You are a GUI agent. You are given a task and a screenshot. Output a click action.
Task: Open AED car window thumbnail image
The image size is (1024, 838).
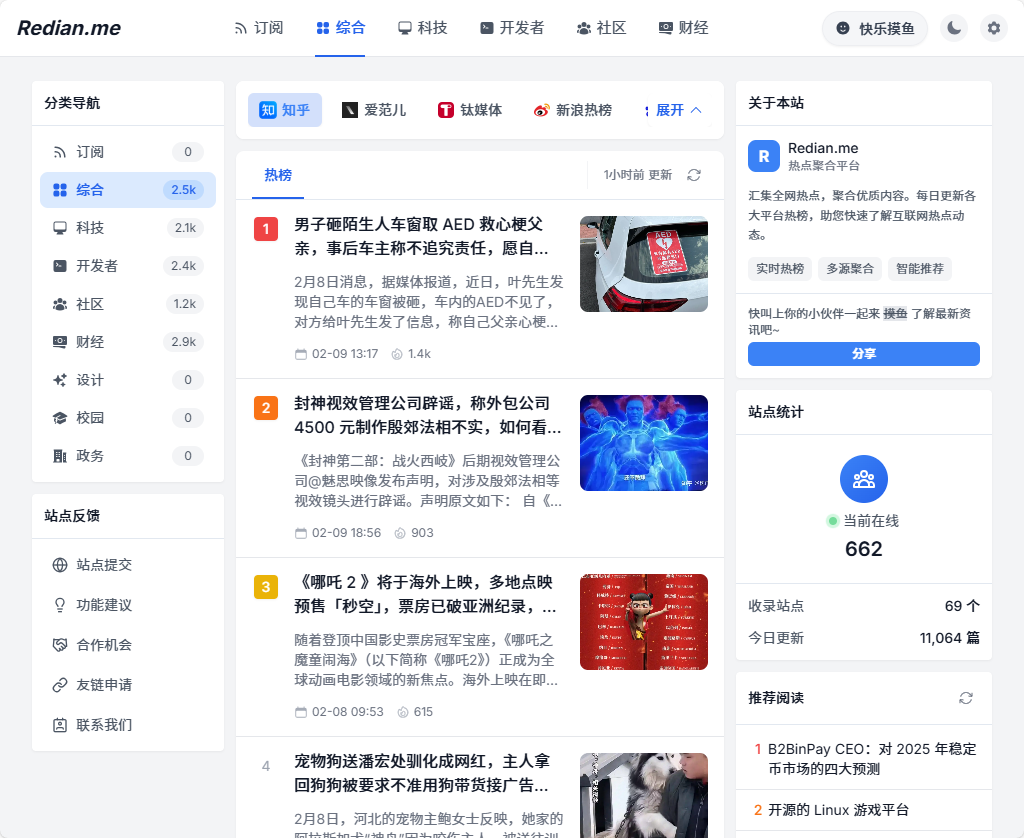click(x=644, y=264)
